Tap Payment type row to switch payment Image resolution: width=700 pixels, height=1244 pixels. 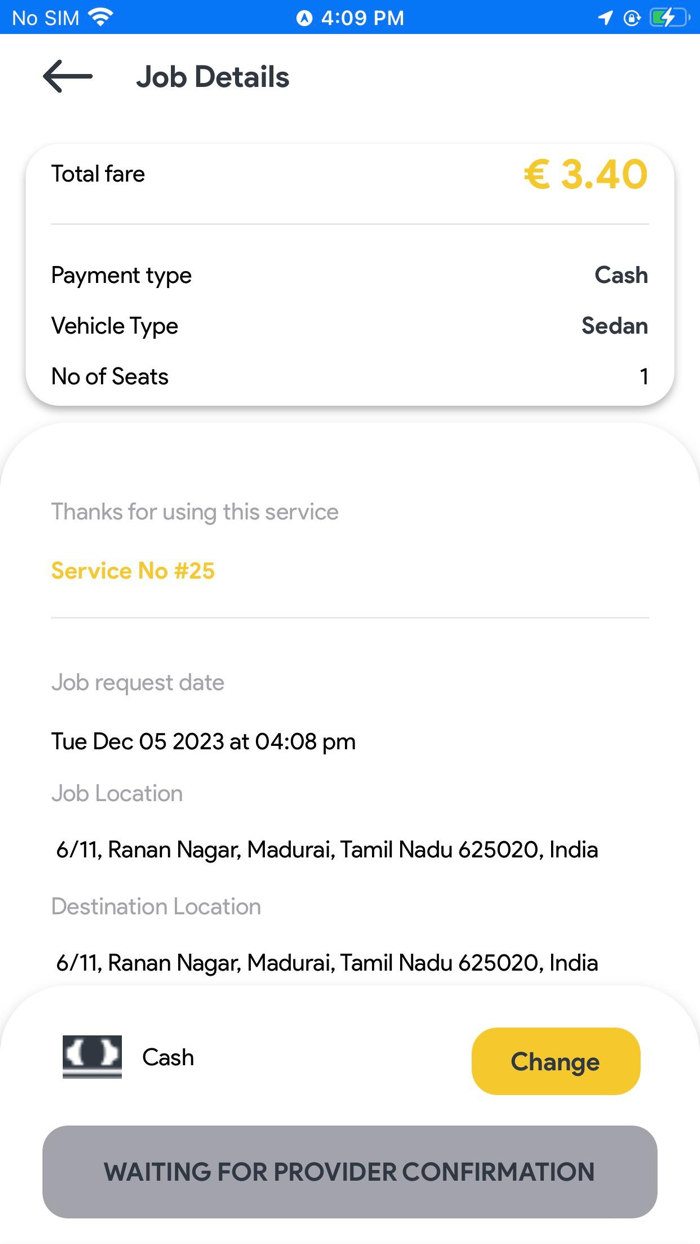pyautogui.click(x=350, y=275)
